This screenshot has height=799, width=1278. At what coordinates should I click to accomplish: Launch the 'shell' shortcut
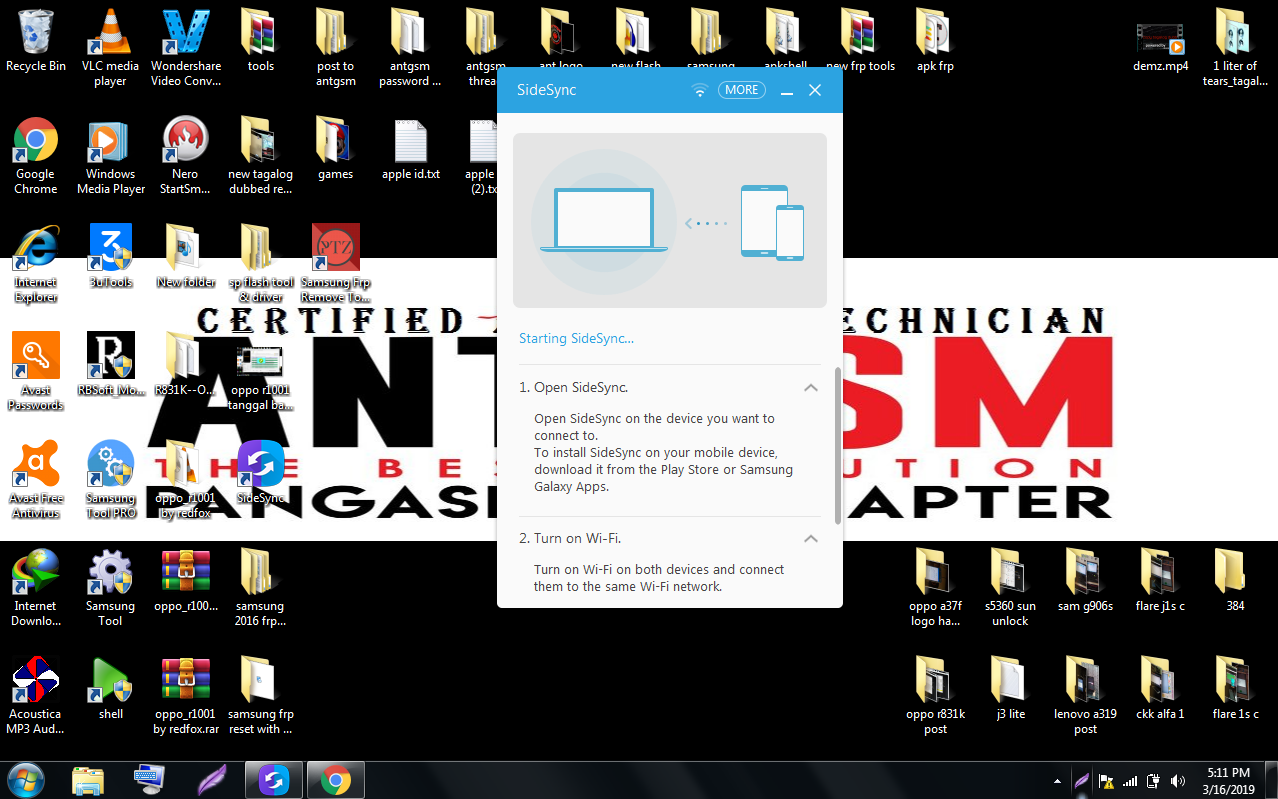pos(111,689)
